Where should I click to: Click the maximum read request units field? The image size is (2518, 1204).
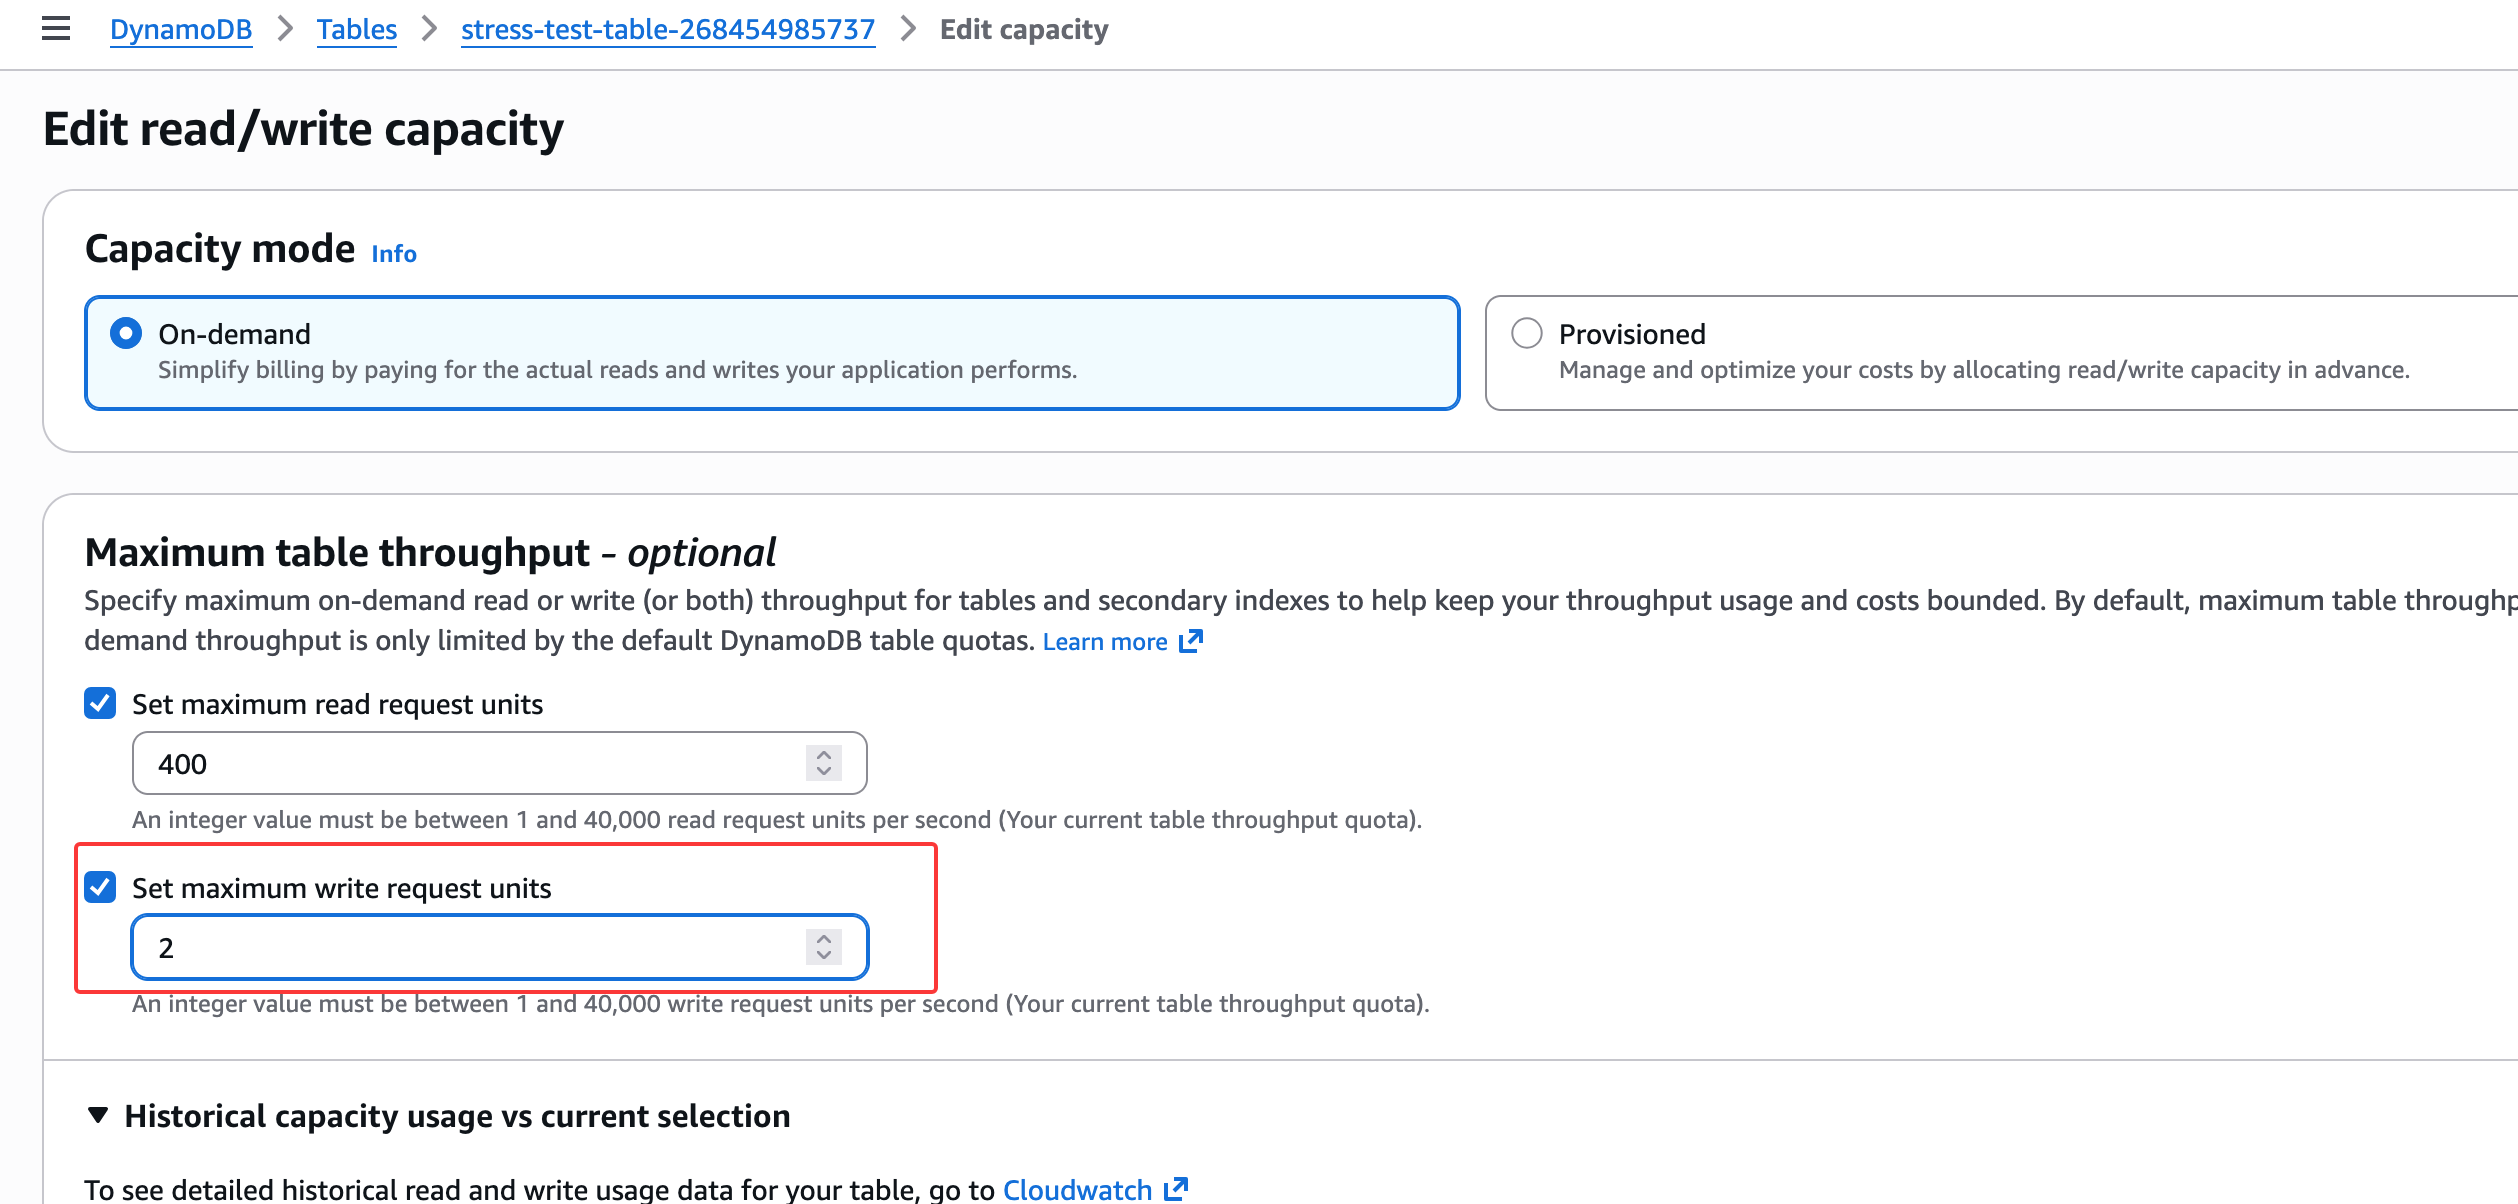coord(470,764)
